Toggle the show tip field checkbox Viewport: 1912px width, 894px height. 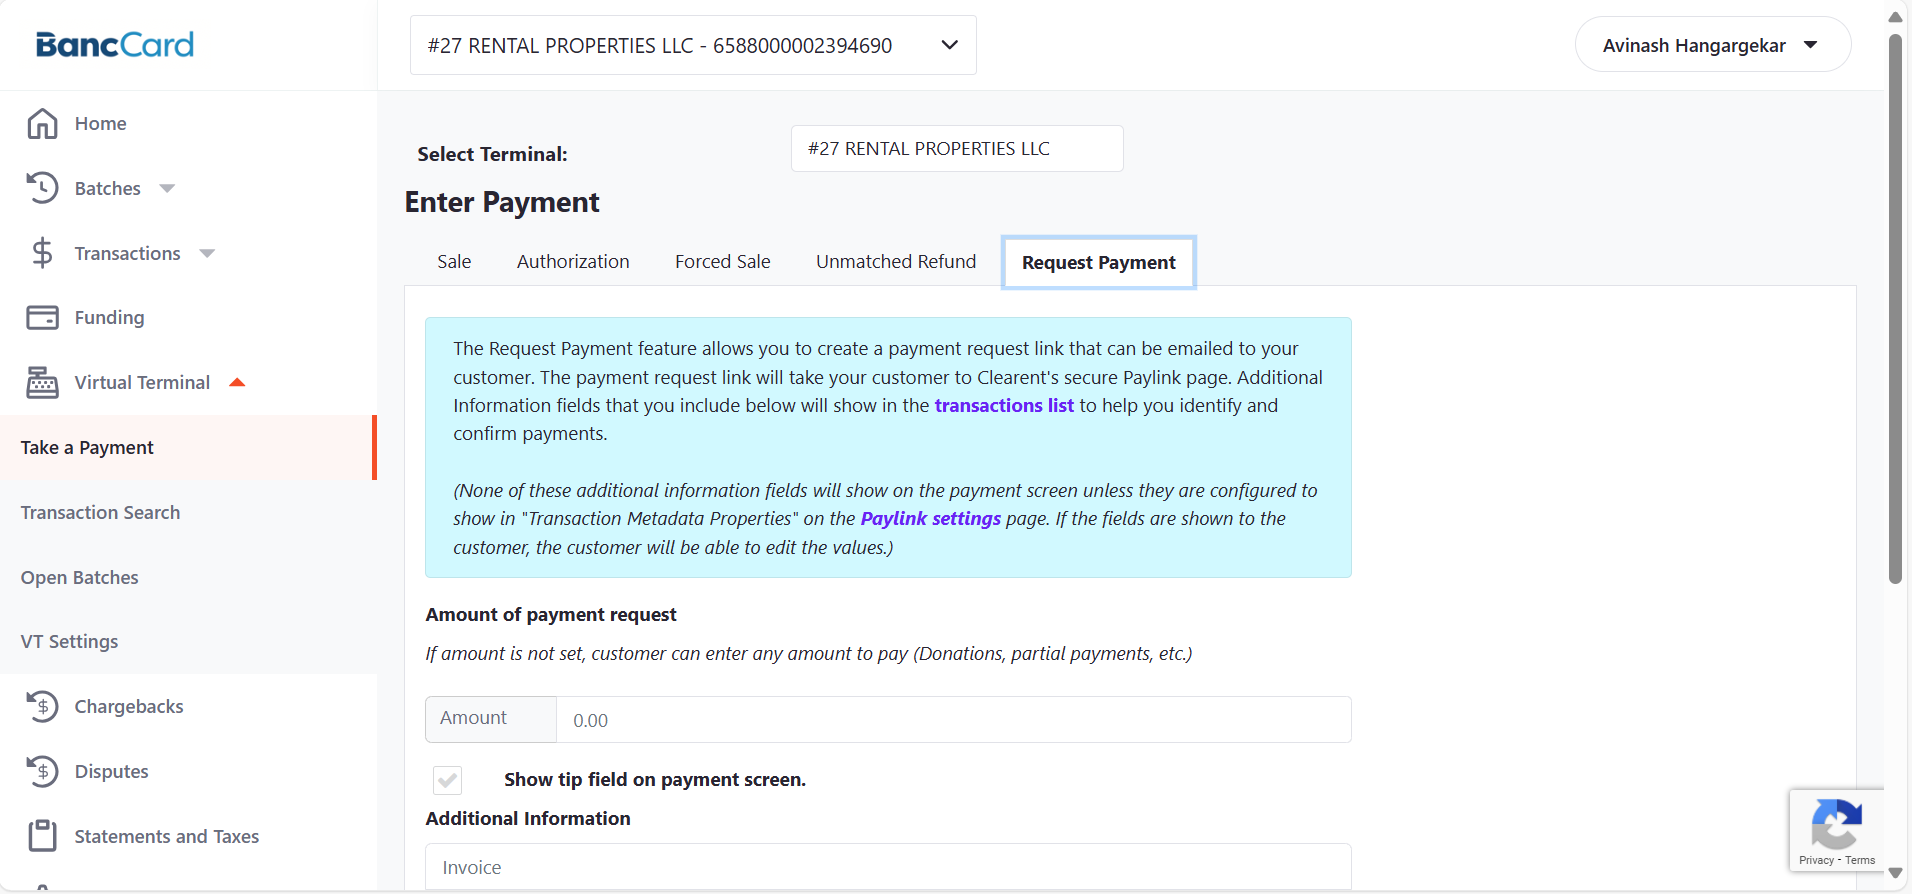click(x=447, y=780)
